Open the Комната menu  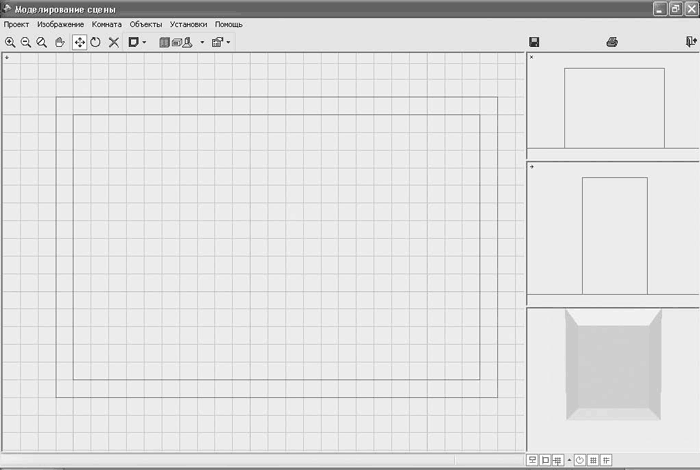click(x=107, y=25)
